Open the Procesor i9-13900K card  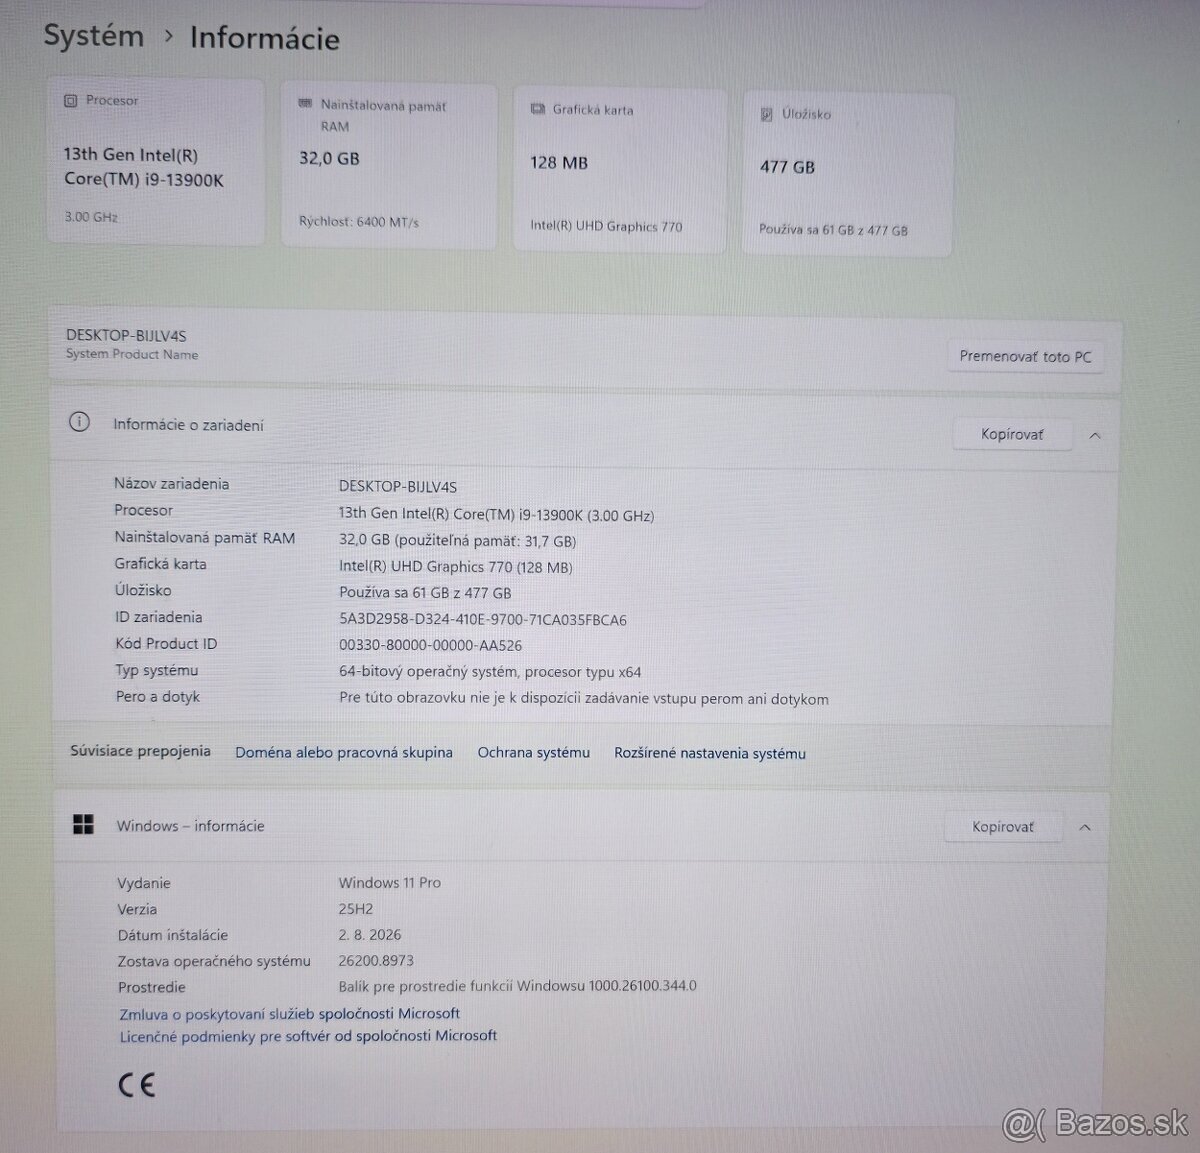pos(156,162)
